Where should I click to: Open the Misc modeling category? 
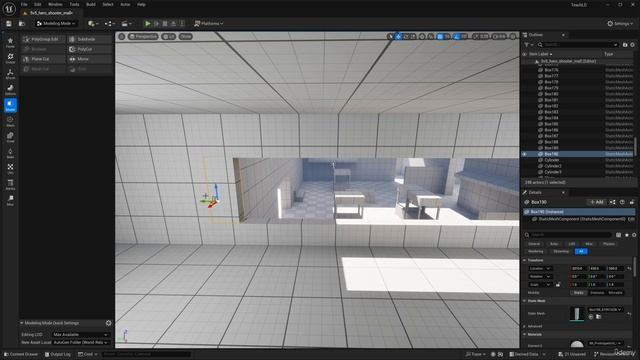click(10, 200)
